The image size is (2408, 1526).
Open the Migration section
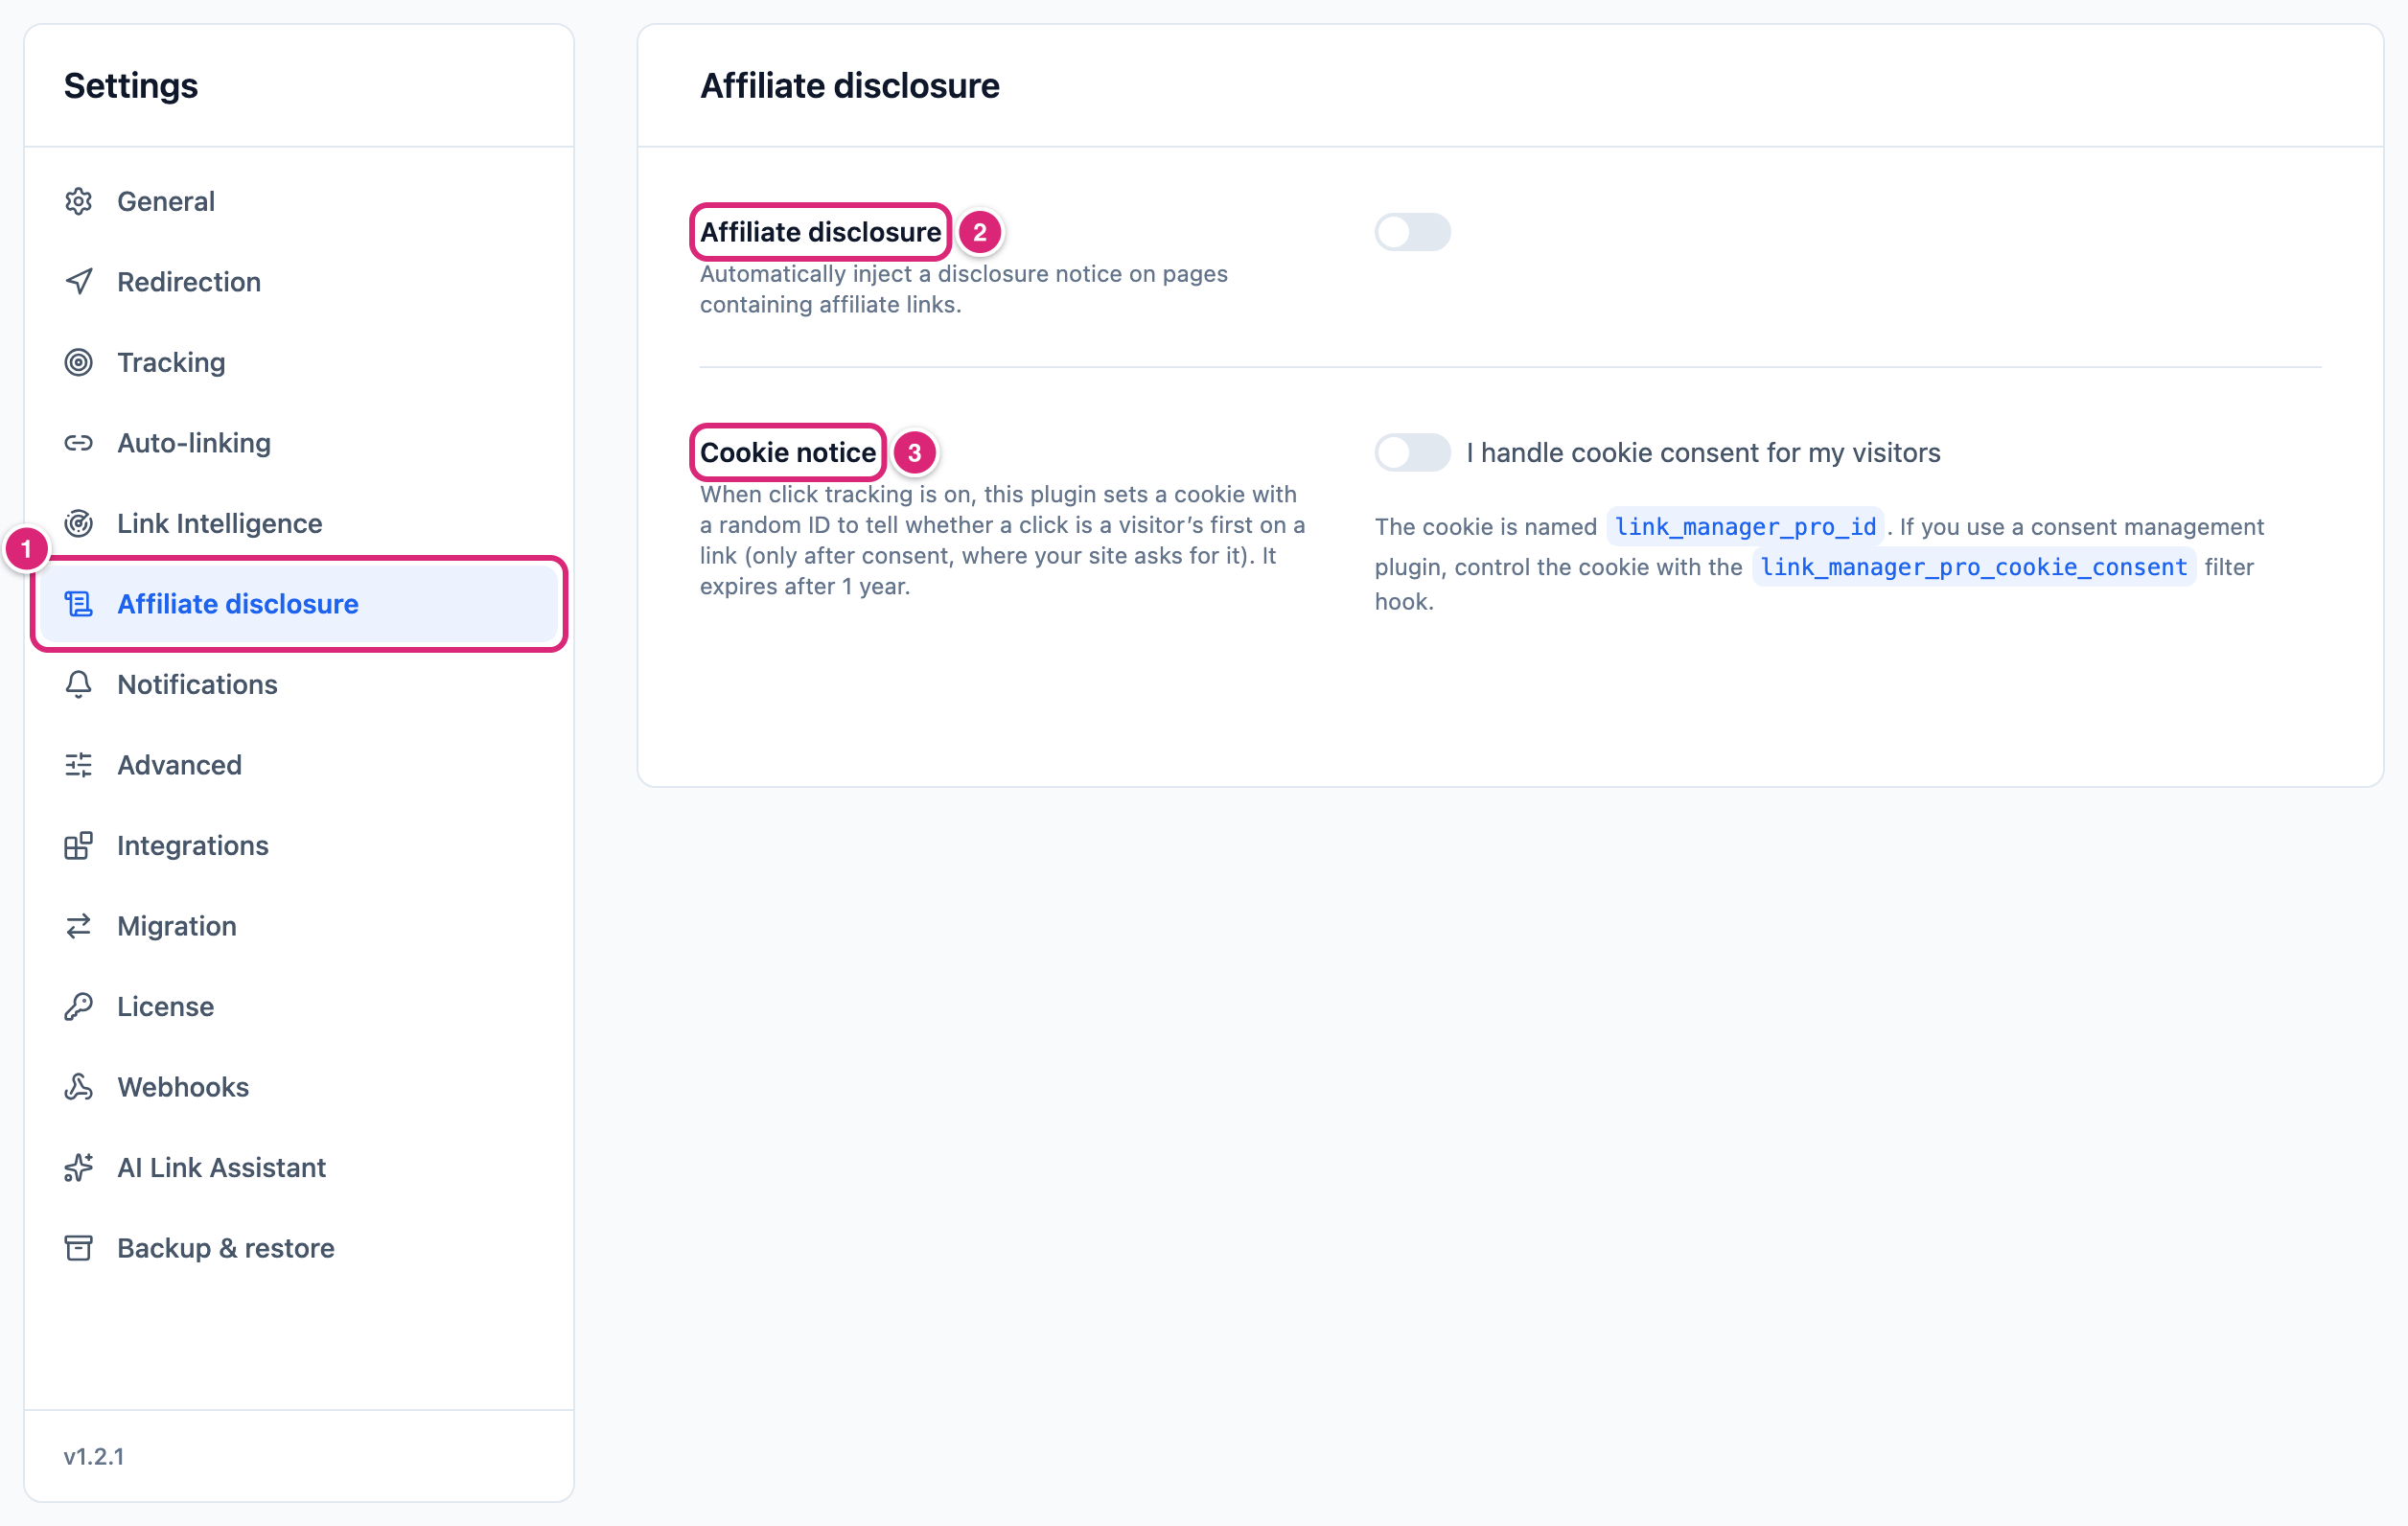tap(298, 926)
